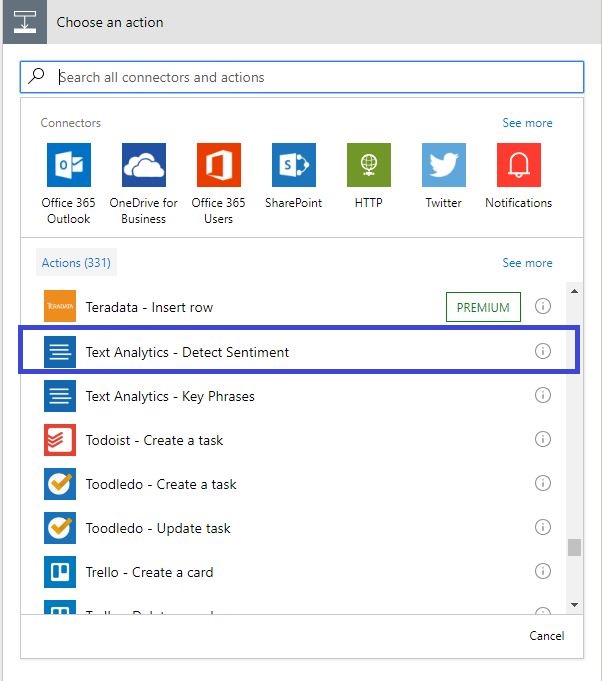This screenshot has height=681, width=602.
Task: Open info for Toodledo Update task
Action: coord(542,527)
